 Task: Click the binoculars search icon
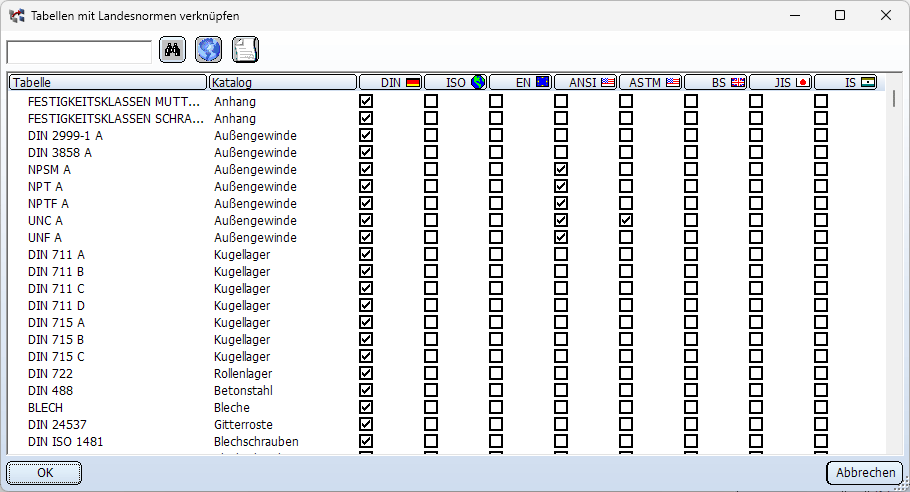point(172,50)
